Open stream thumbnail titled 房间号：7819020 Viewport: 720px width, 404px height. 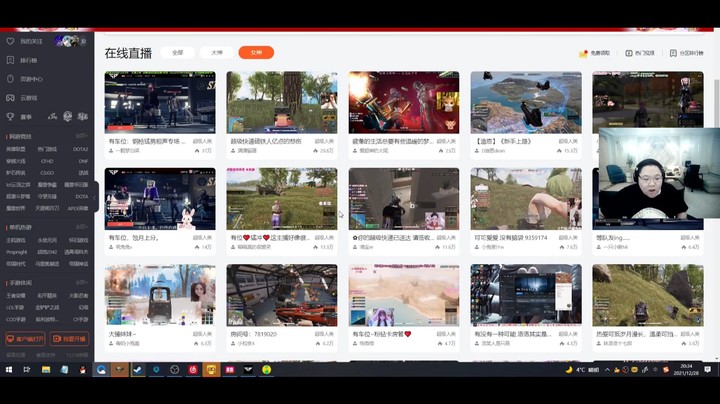[x=281, y=295]
